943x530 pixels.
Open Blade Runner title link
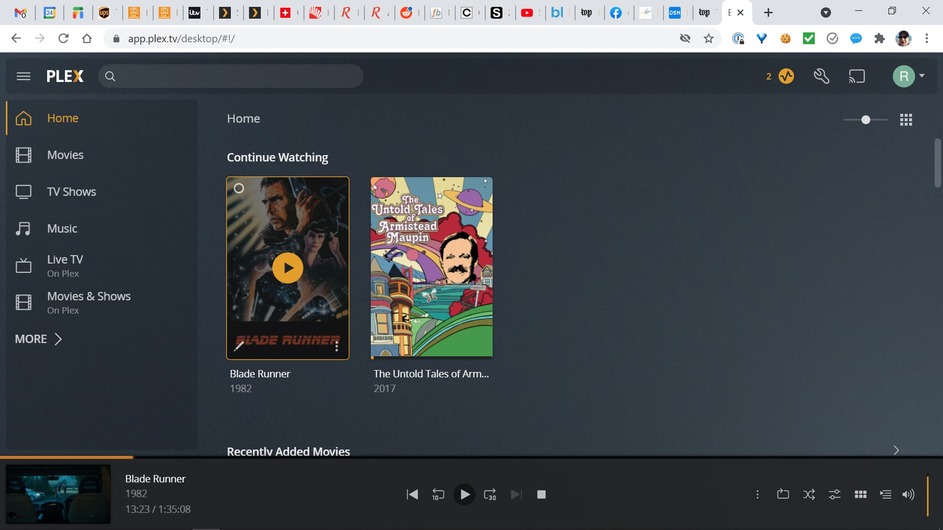[260, 374]
